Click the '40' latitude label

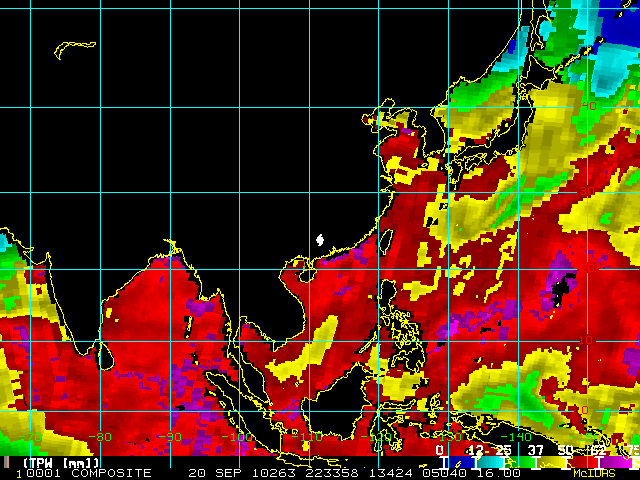click(589, 106)
